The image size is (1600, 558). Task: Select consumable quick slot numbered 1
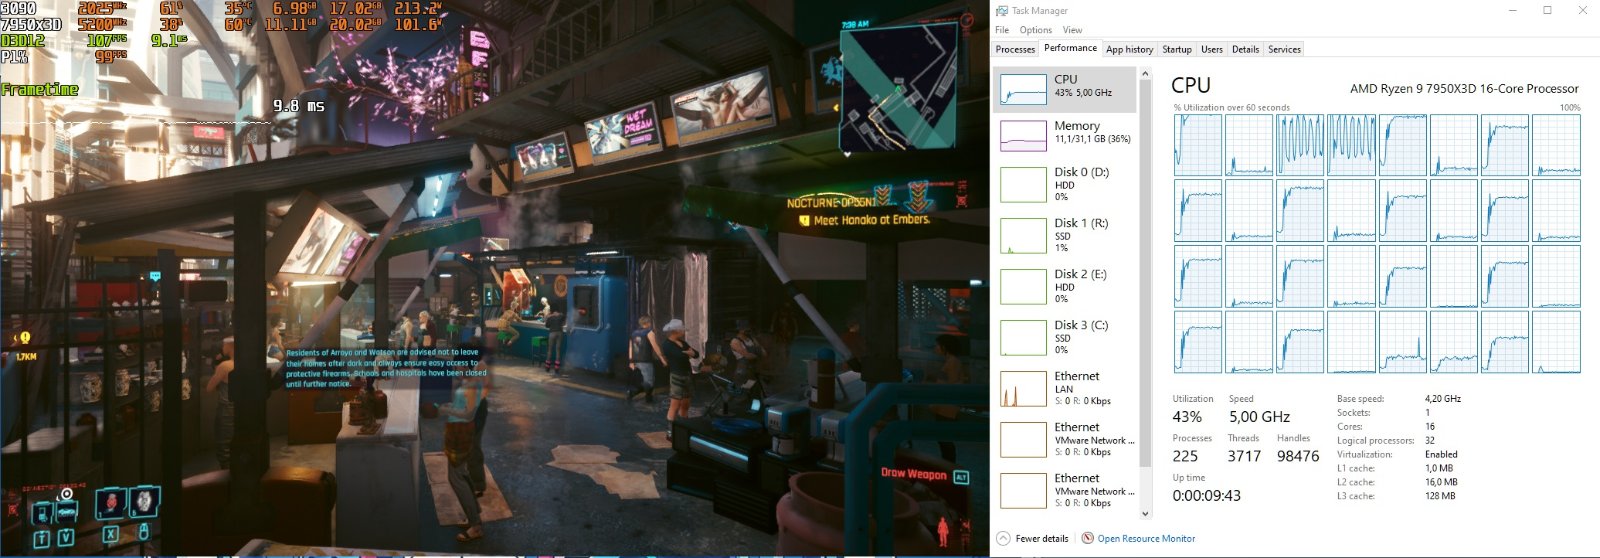click(111, 503)
